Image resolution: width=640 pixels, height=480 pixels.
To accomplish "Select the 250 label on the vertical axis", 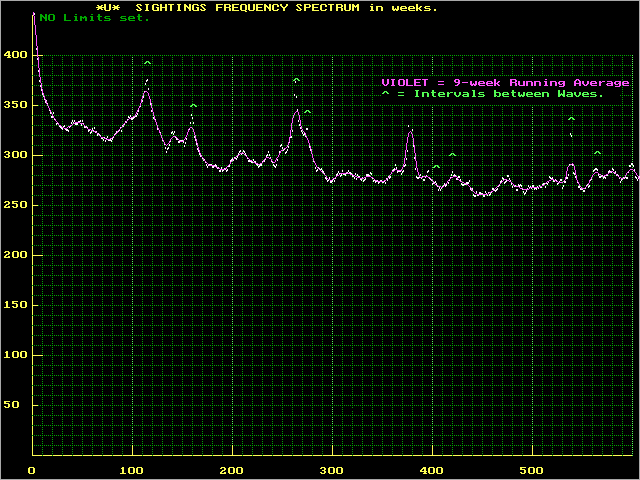I will (13, 205).
